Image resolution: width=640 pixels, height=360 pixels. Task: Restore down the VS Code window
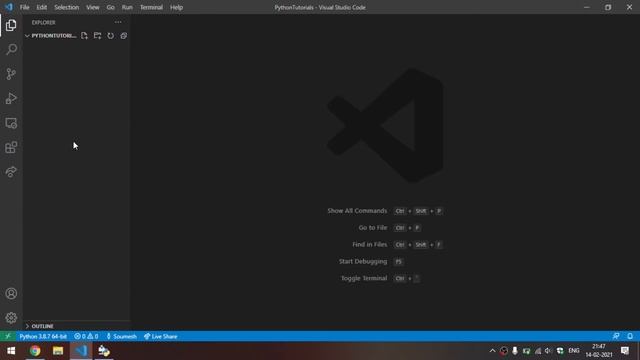(608, 7)
